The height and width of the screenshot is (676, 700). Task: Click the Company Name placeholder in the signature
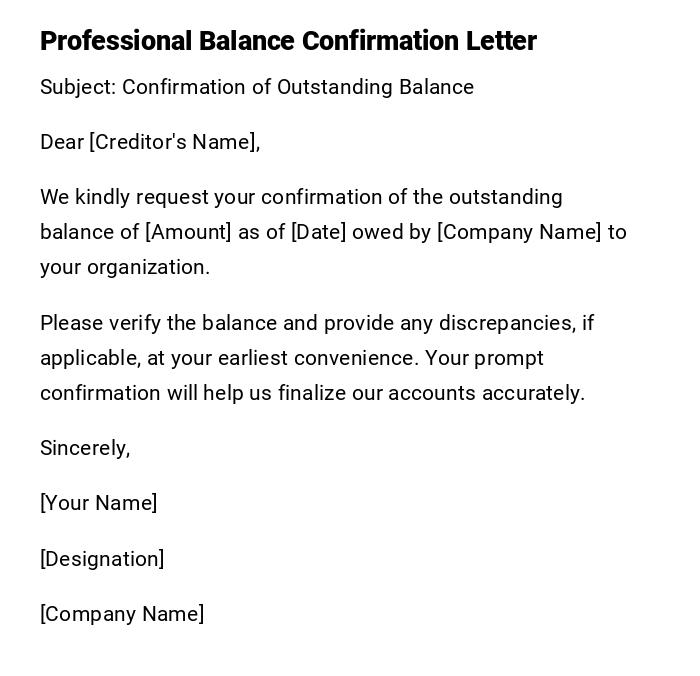(x=122, y=614)
